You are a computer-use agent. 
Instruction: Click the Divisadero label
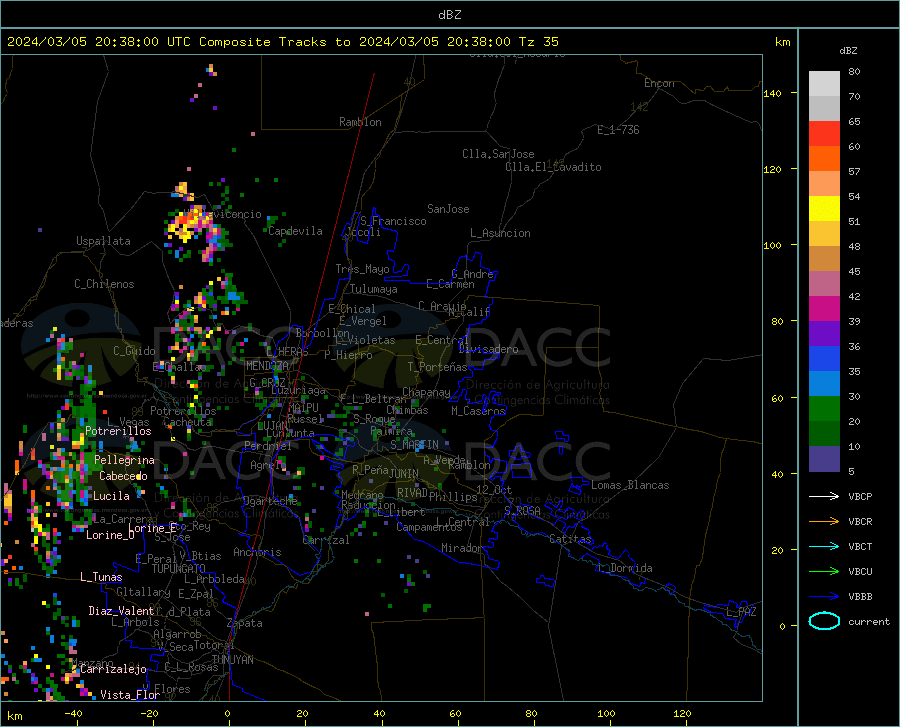click(488, 349)
